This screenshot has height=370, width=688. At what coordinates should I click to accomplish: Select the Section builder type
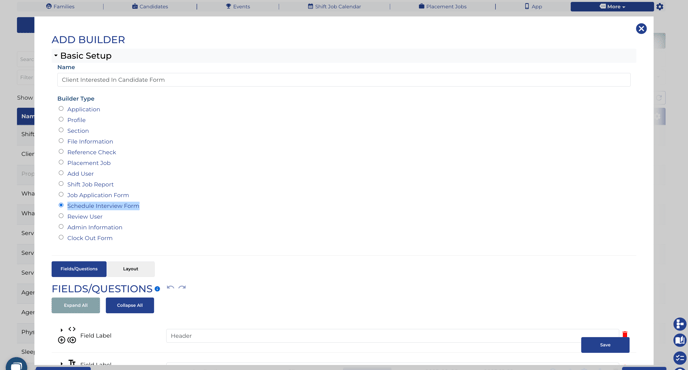tap(61, 130)
